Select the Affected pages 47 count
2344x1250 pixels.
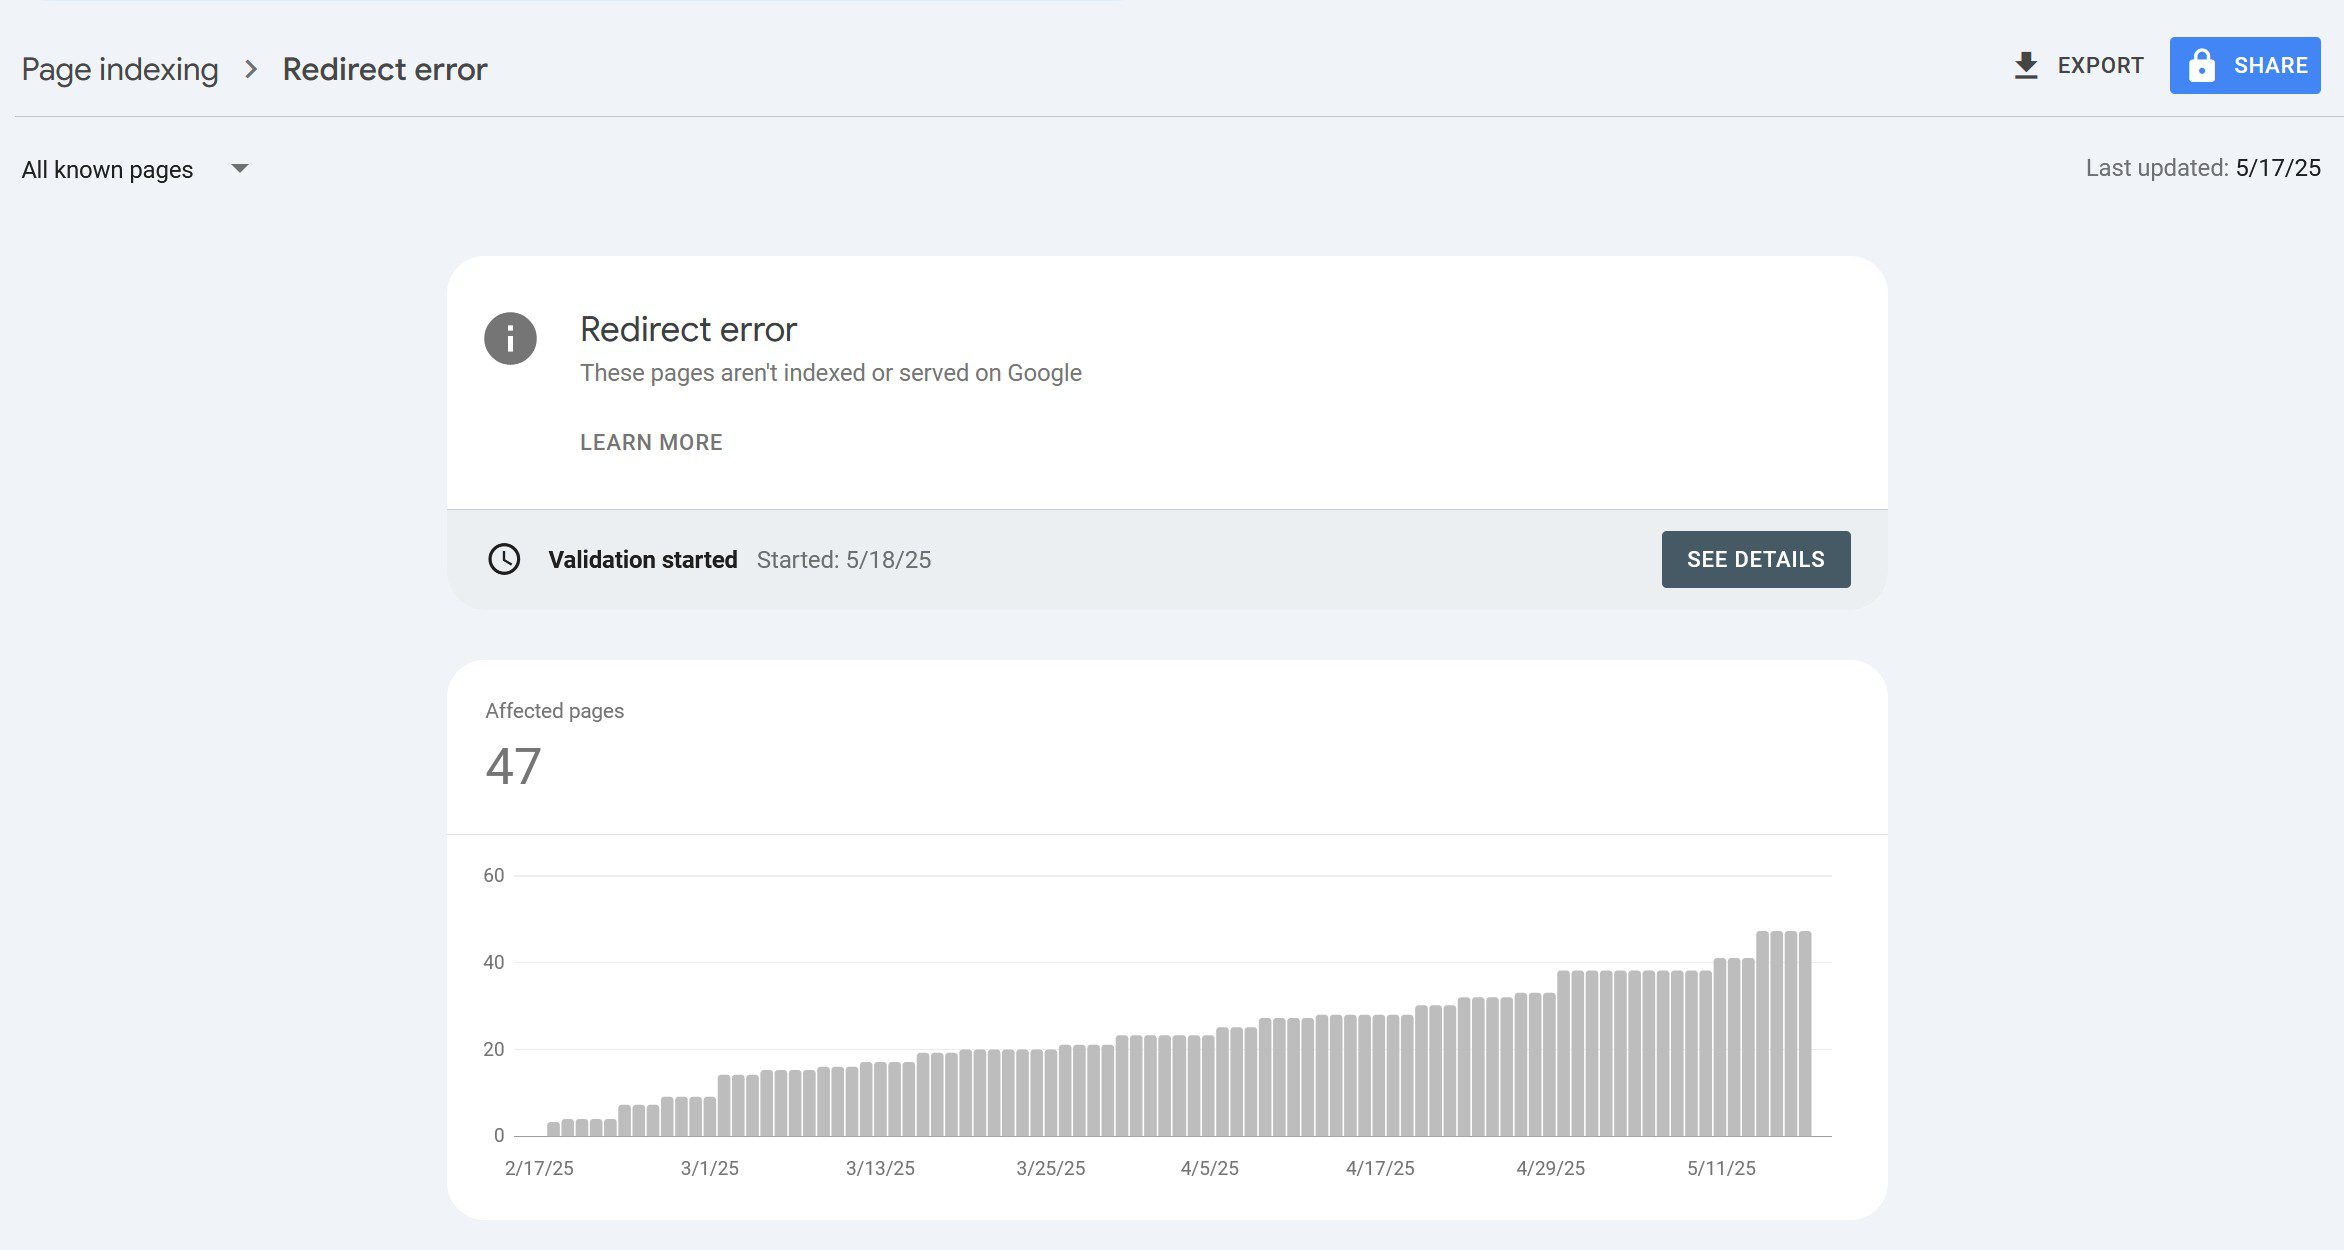513,766
